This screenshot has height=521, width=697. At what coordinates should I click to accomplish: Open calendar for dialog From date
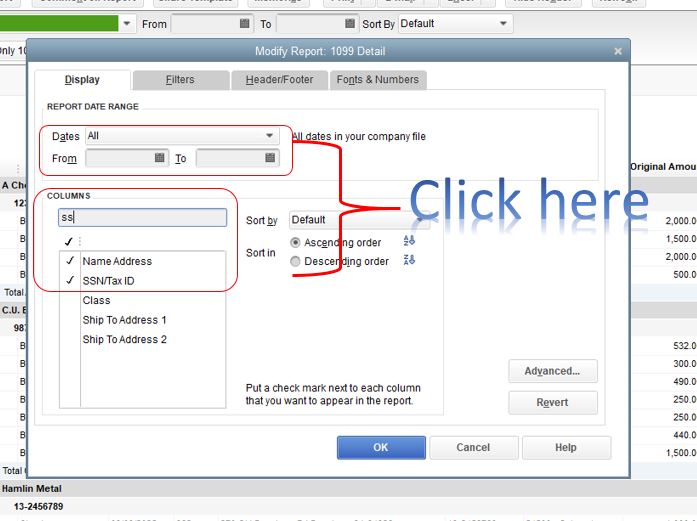(160, 158)
